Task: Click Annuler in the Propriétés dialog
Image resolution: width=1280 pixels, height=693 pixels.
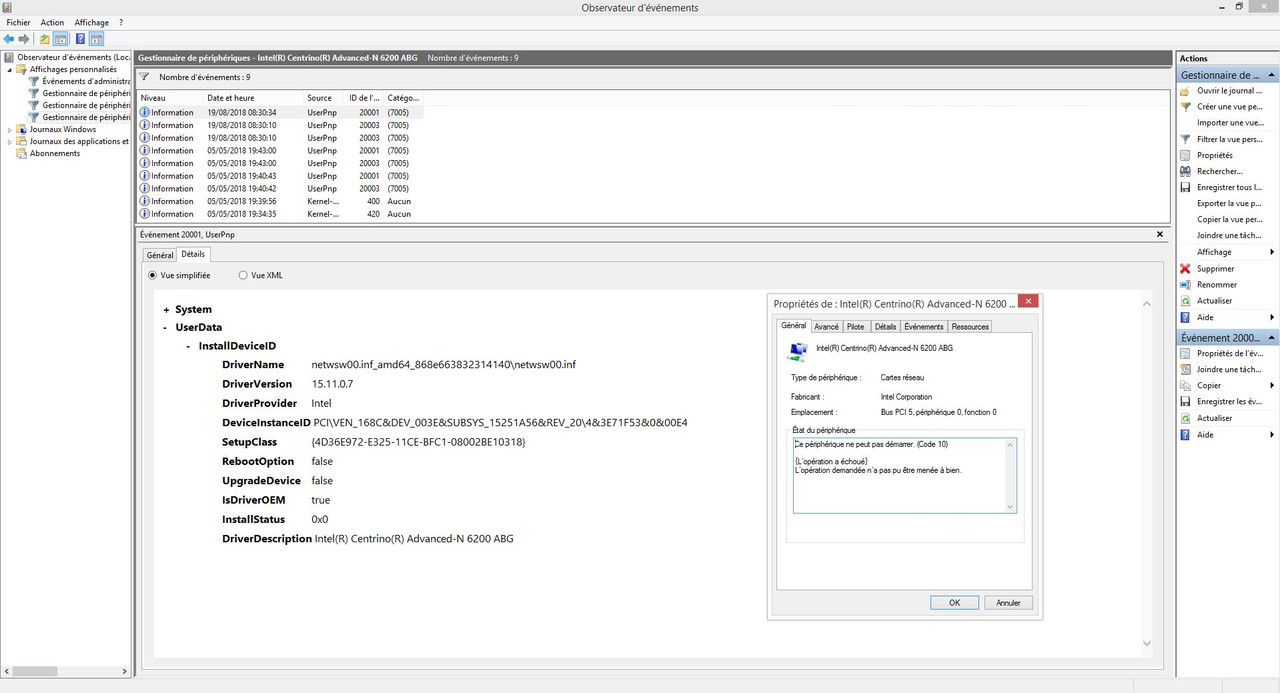Action: (x=1009, y=602)
